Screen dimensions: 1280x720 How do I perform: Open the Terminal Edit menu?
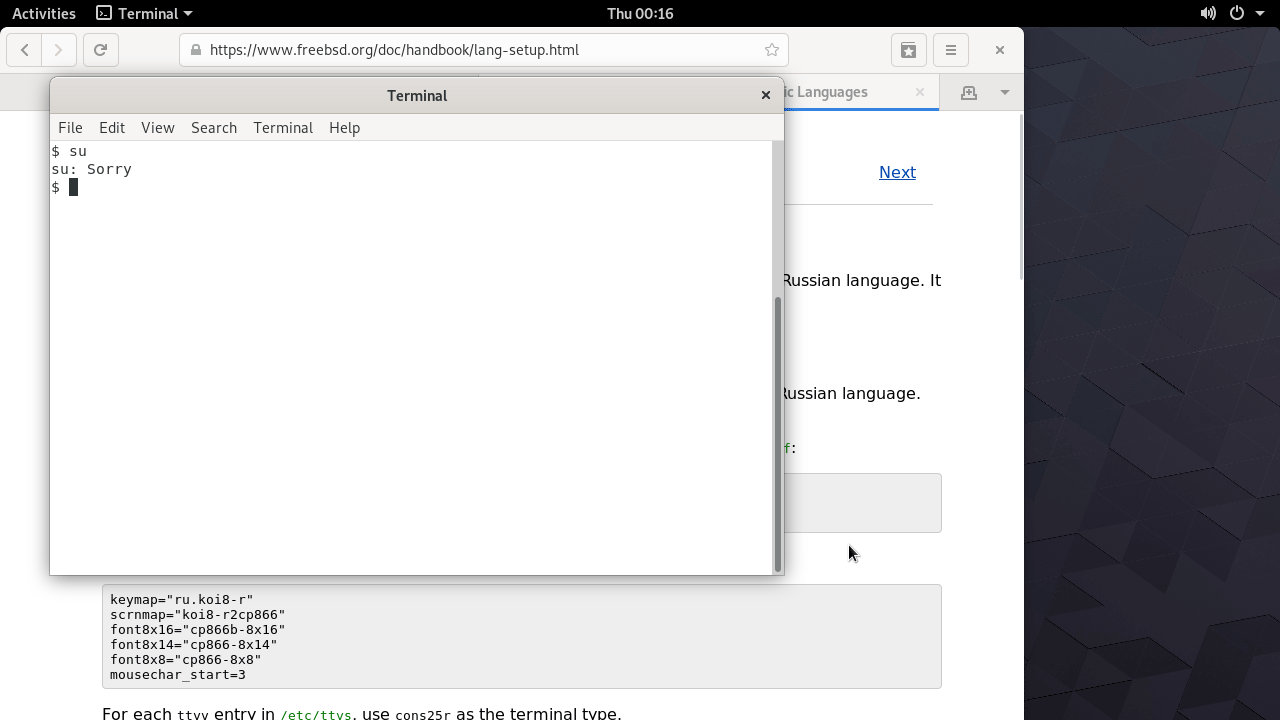(x=112, y=128)
